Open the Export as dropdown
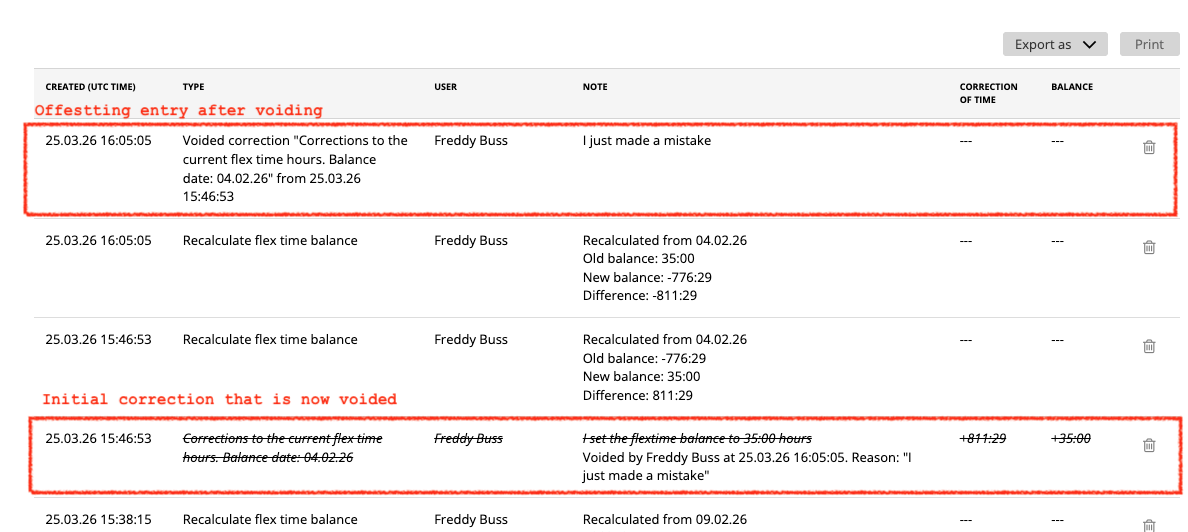Screen dimensions: 1188x532 tap(1055, 44)
